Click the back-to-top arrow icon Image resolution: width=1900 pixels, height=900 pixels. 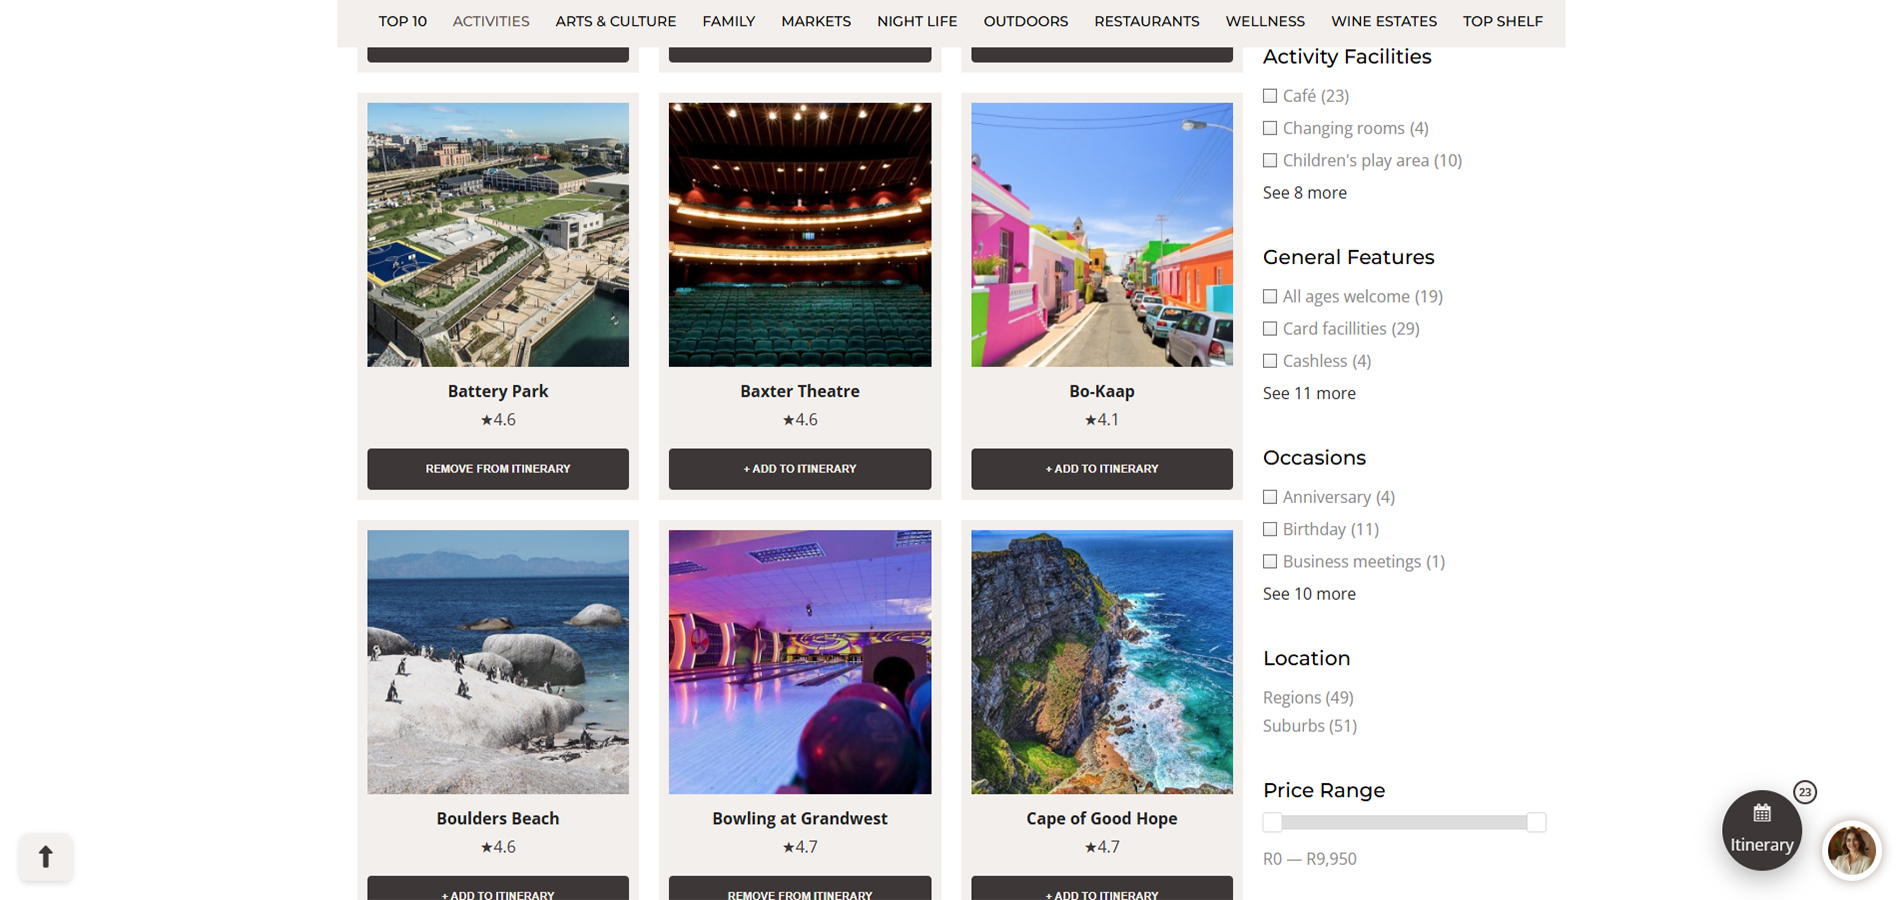[45, 857]
